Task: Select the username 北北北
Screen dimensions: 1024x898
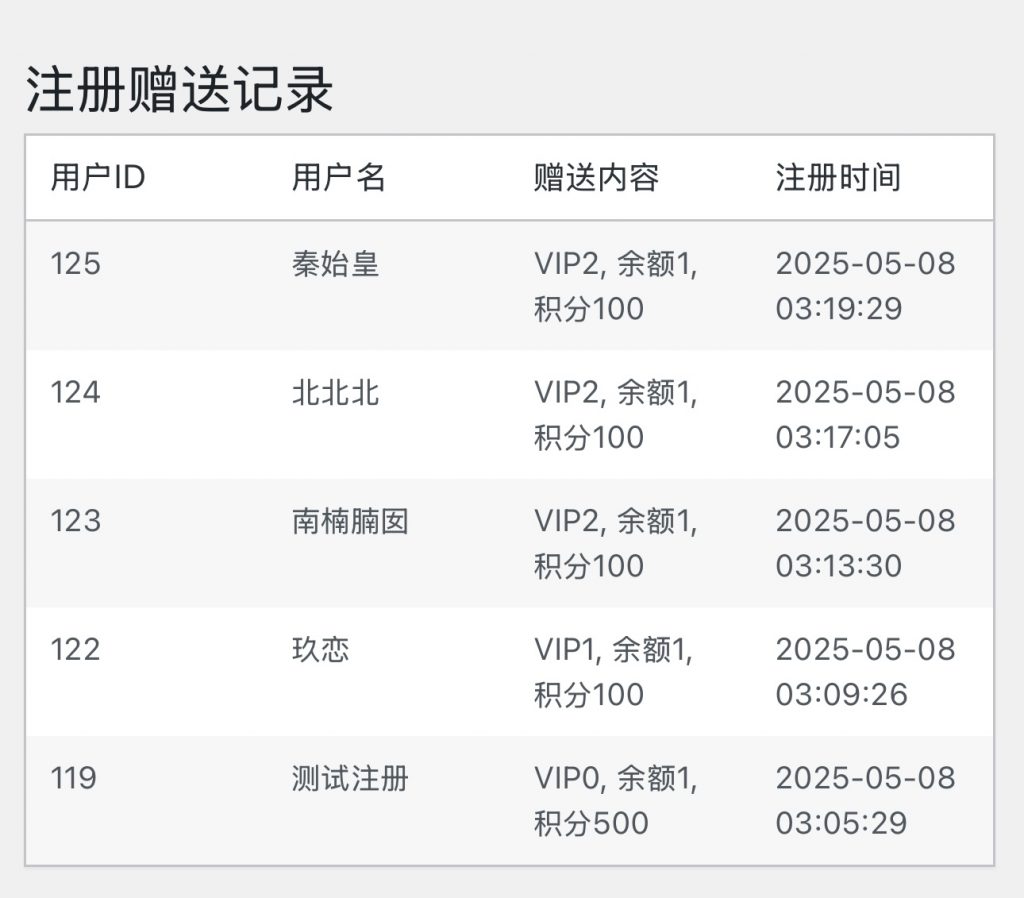Action: [336, 392]
